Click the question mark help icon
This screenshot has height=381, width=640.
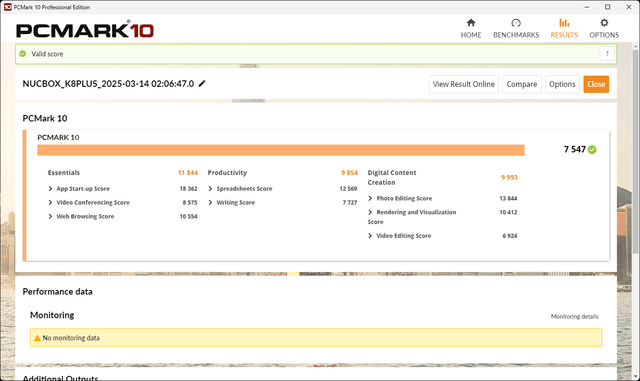(x=607, y=53)
